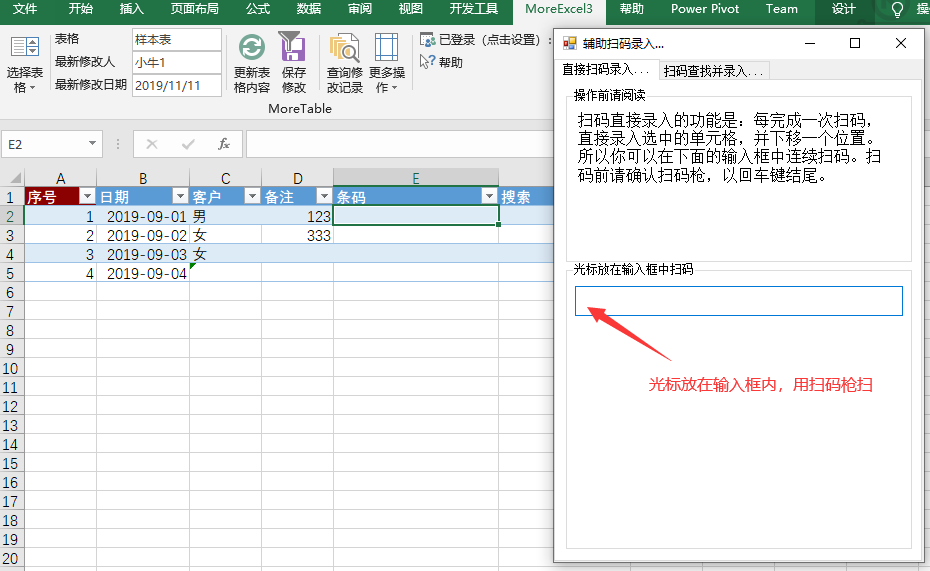Switch to the 扫码查找并录入 tab
This screenshot has height=571, width=930.
coord(714,71)
